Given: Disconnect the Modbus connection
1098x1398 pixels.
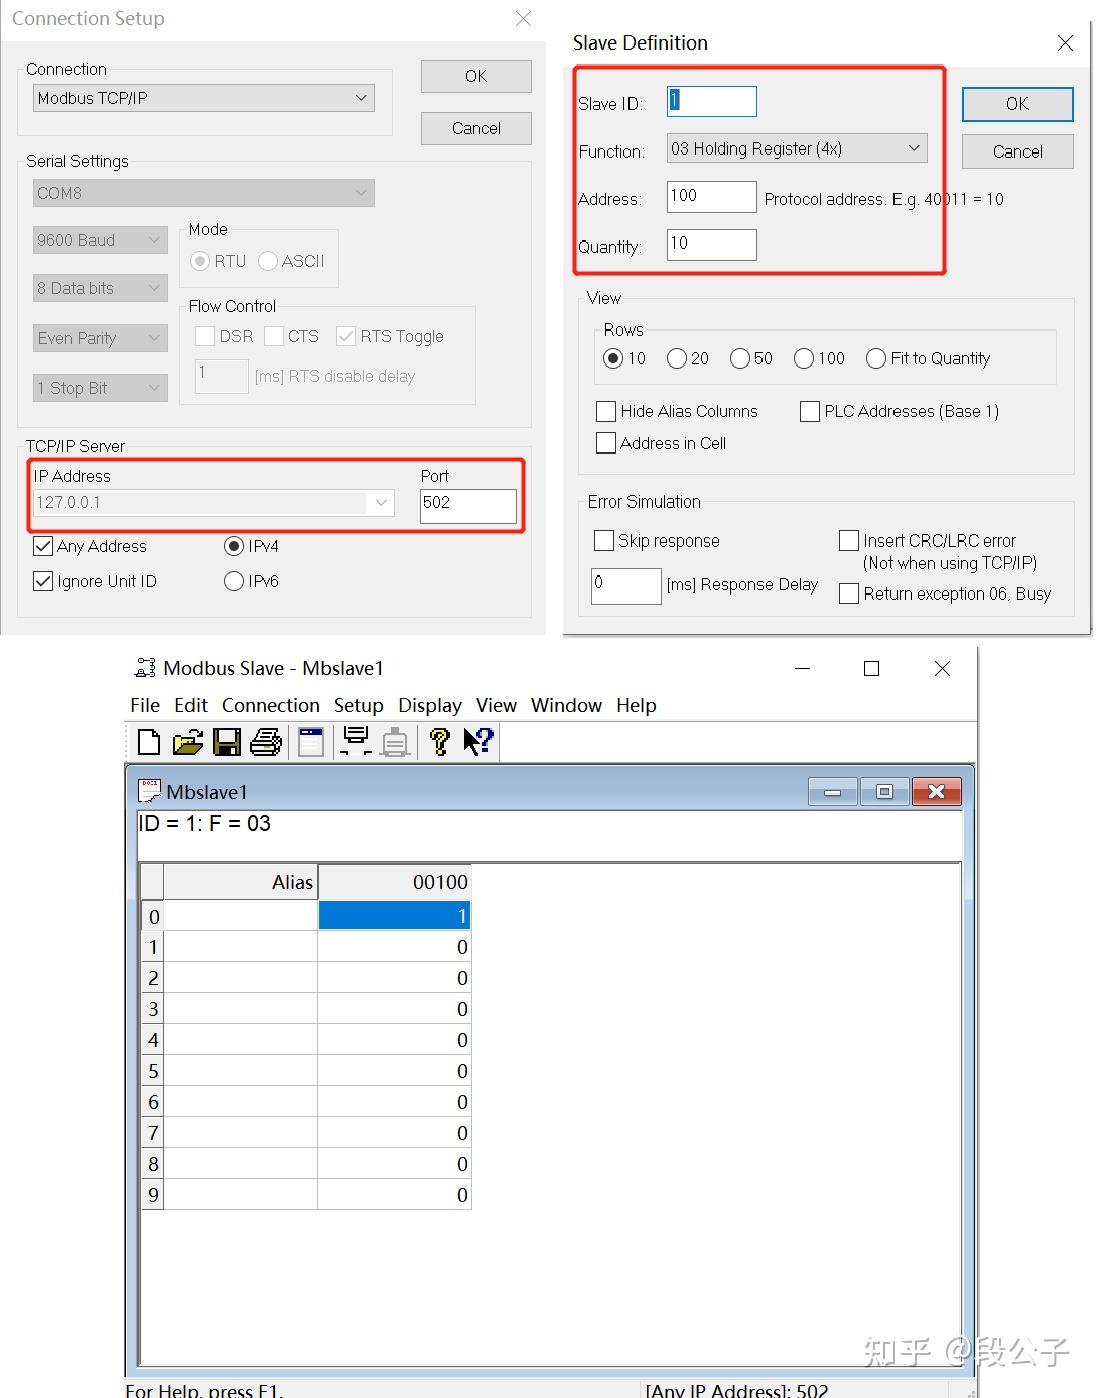Looking at the screenshot, I should point(394,742).
